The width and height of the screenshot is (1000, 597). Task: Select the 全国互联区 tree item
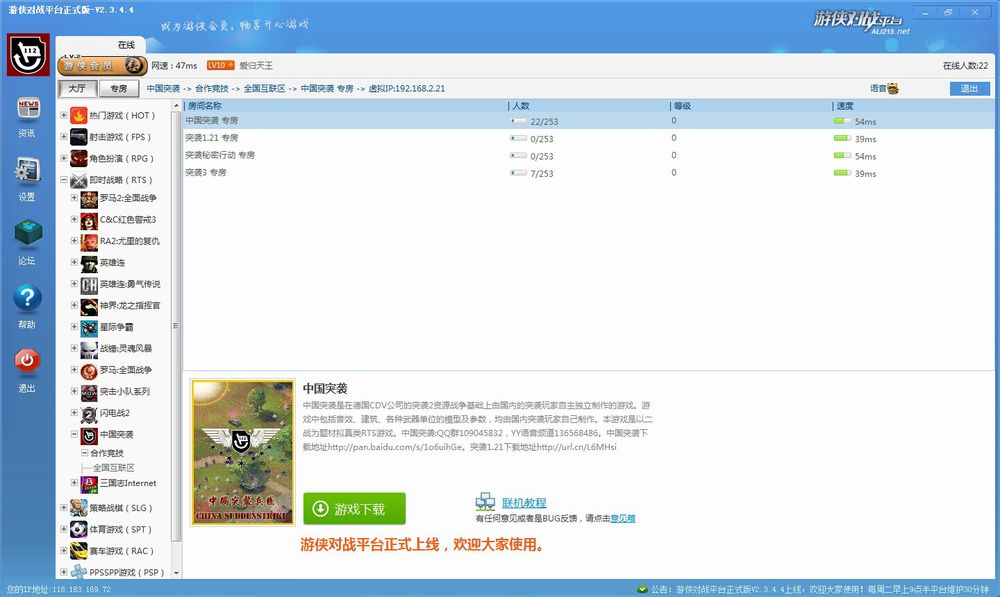pyautogui.click(x=114, y=468)
